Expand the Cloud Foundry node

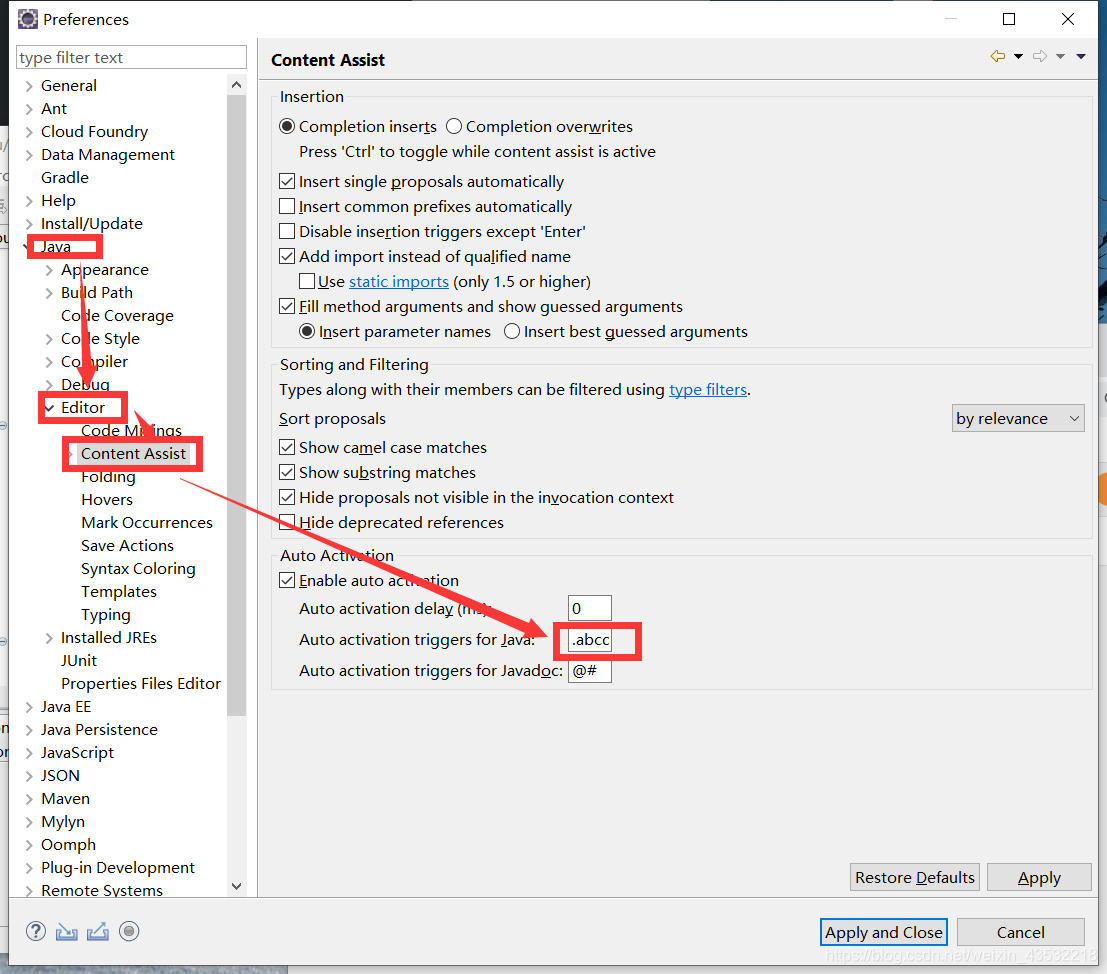pos(29,132)
